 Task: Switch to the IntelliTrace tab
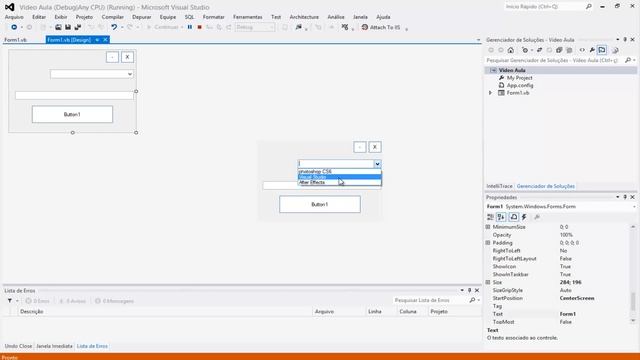[499, 186]
